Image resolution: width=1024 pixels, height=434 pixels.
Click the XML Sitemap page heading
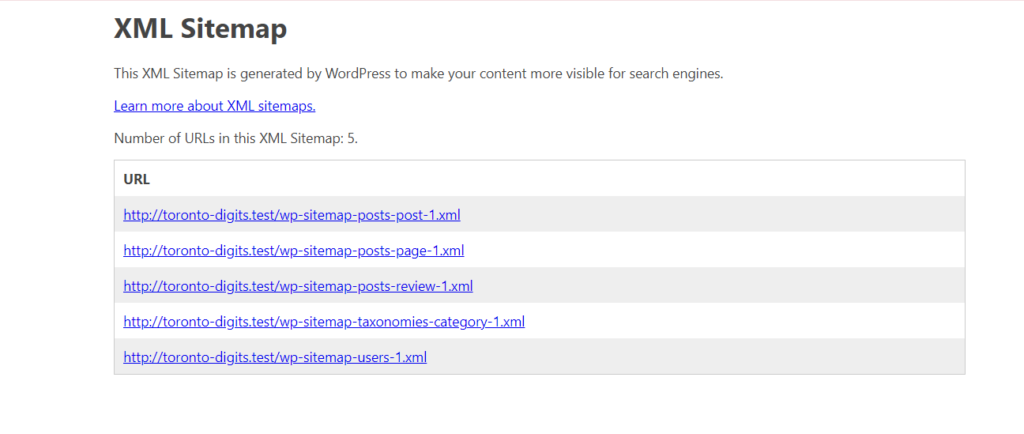tap(200, 30)
